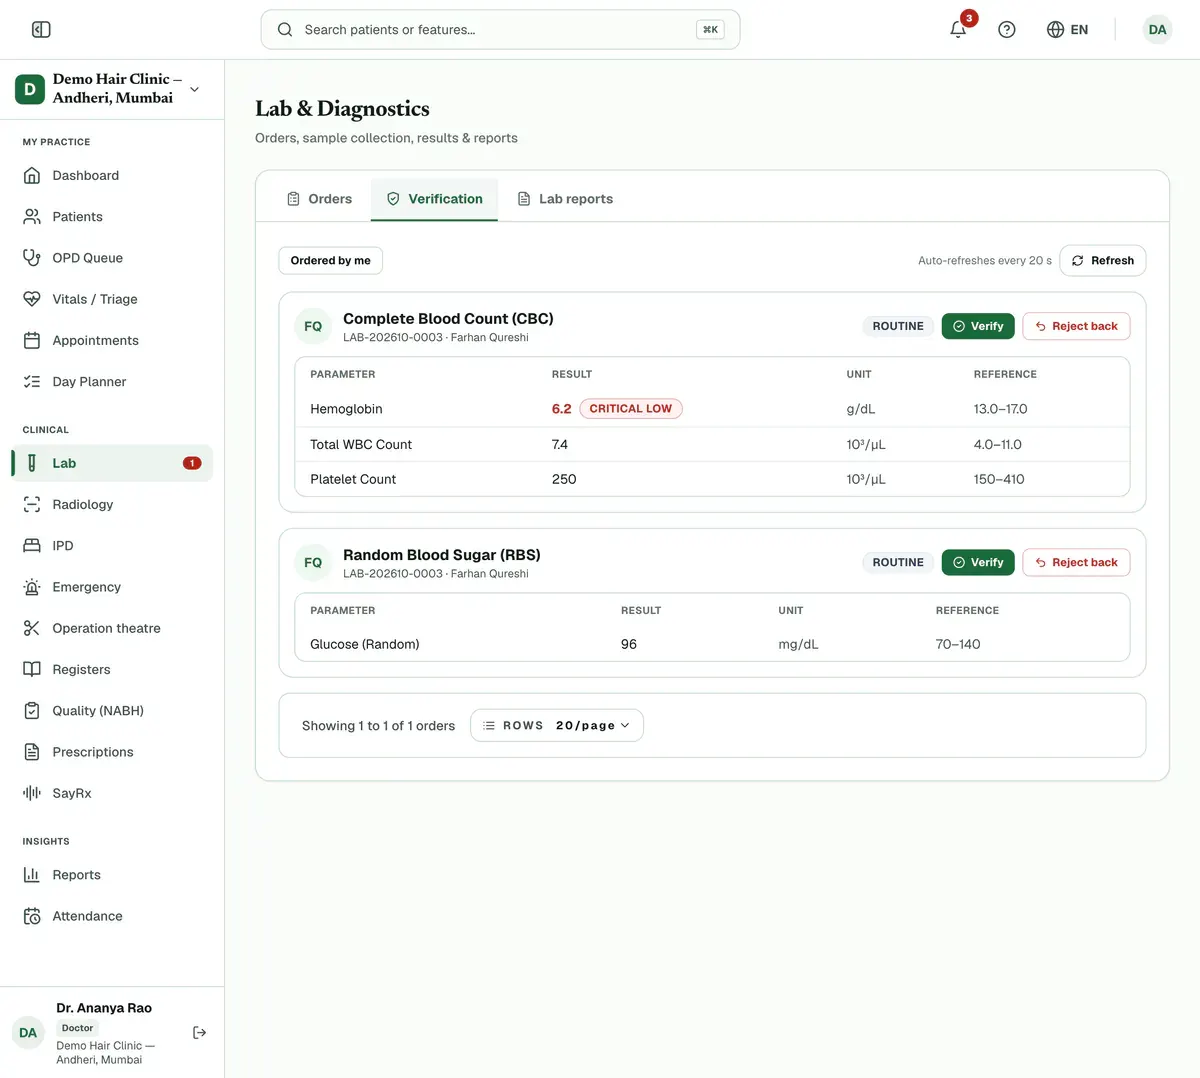This screenshot has height=1078, width=1200.
Task: Select the Verification tab
Action: tap(434, 199)
